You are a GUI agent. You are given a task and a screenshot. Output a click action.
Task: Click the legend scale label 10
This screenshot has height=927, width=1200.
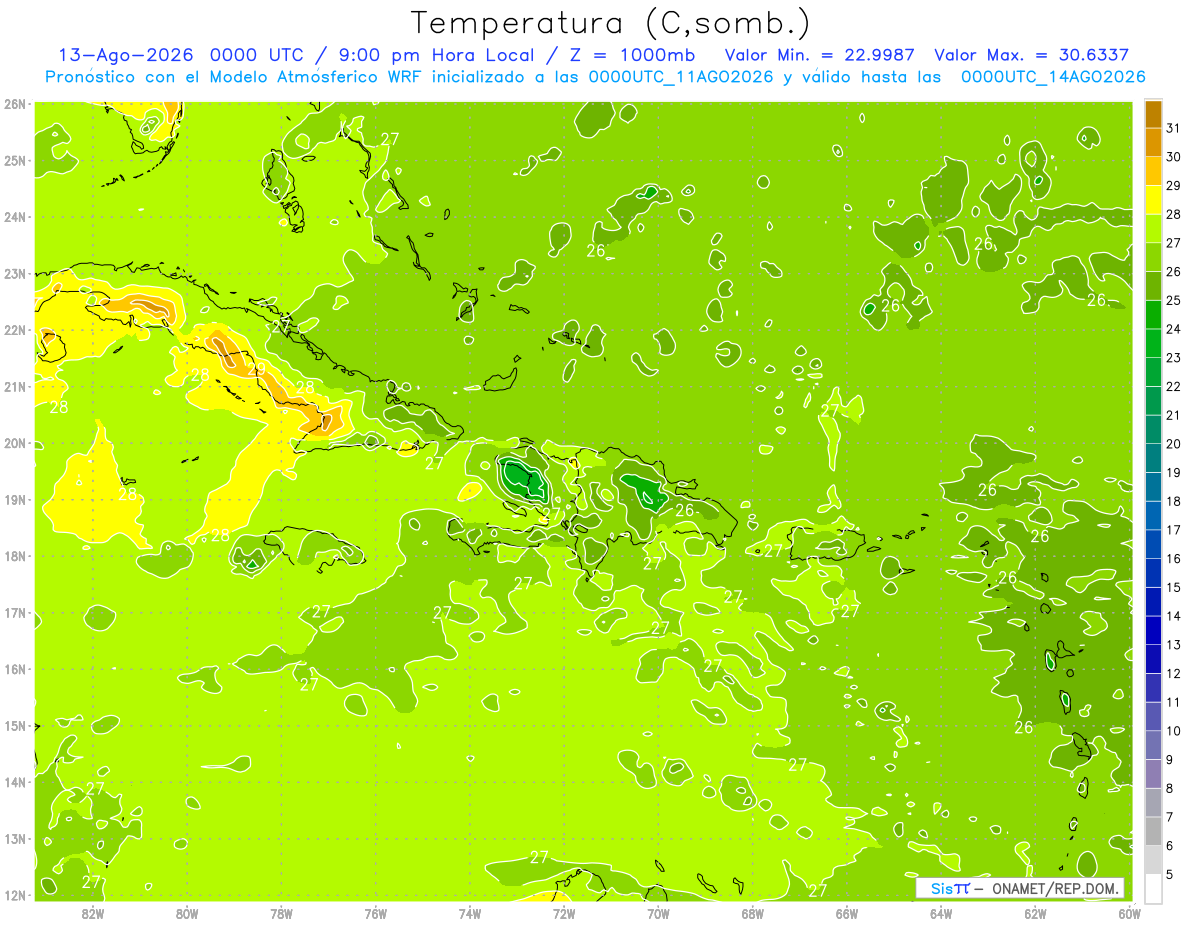click(x=1174, y=731)
